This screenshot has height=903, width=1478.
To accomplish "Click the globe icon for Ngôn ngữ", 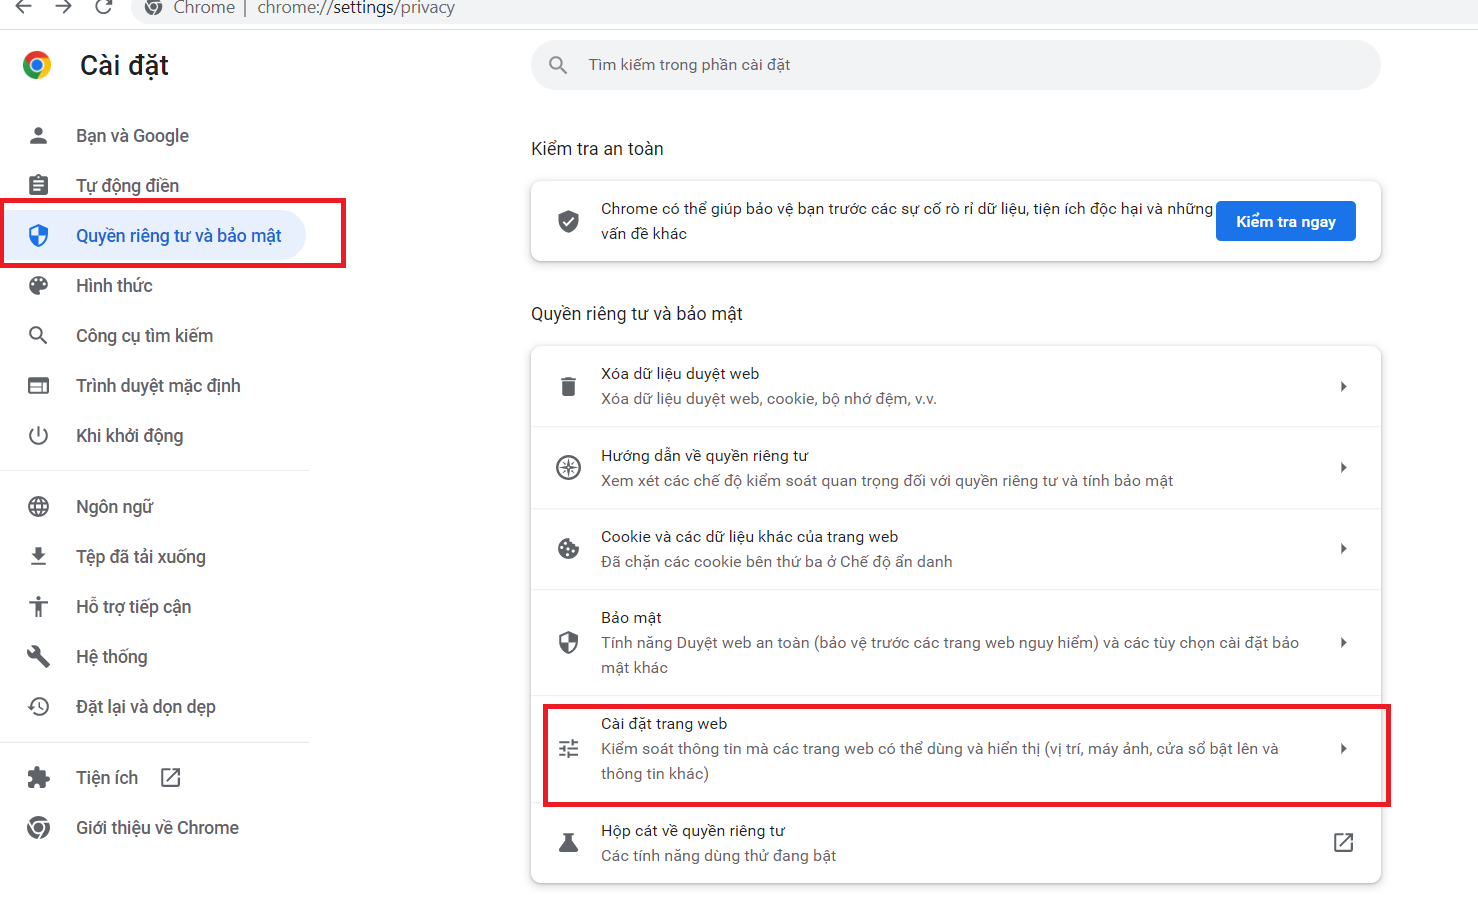I will coord(38,506).
